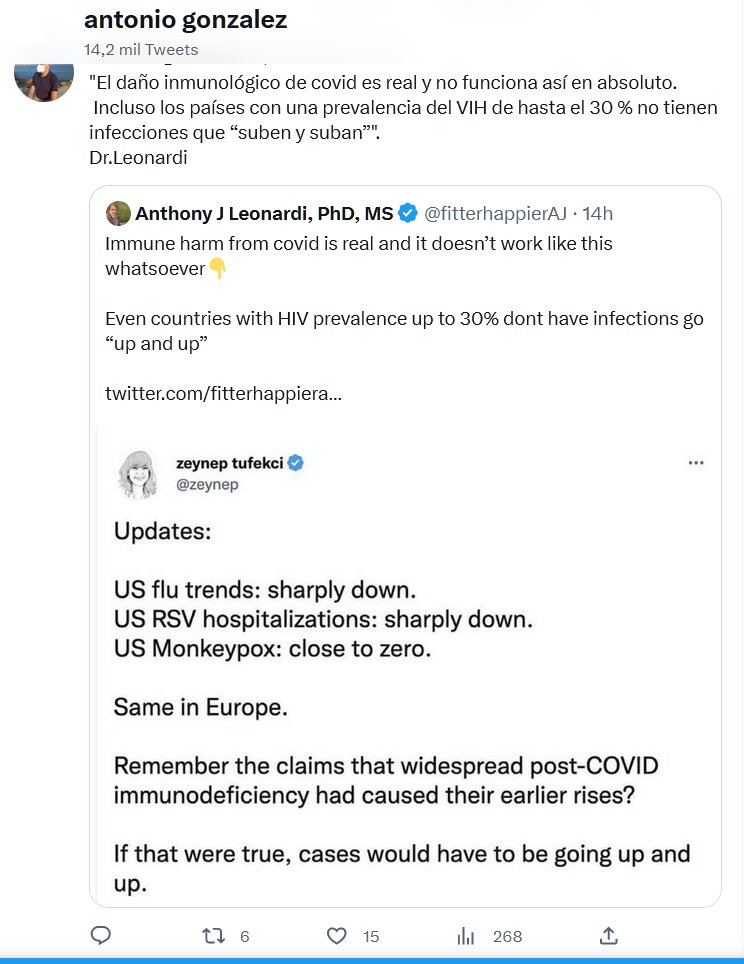Click the @fitterhappierAJ handle
Viewport: 744px width, 964px height.
[495, 213]
